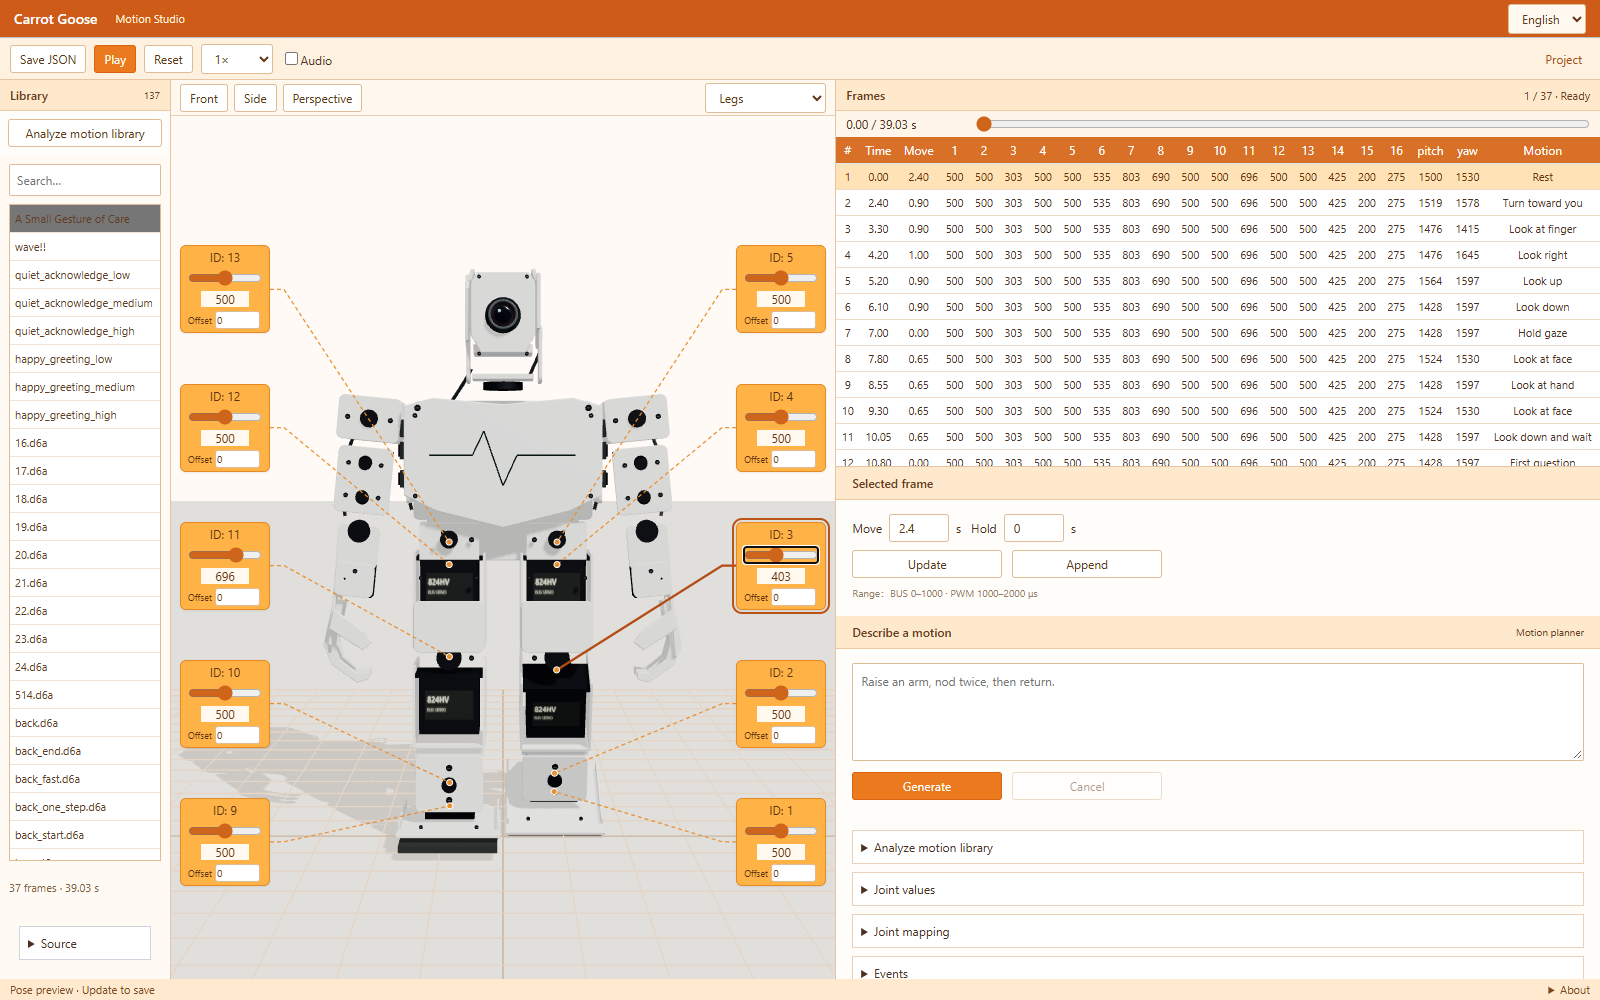
Task: Expand the Analyze motion library section
Action: 1217,847
